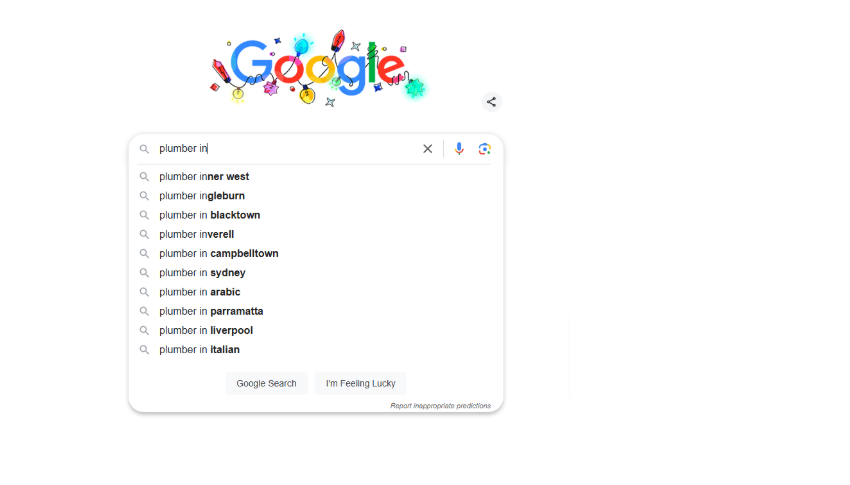Start voice search with microphone icon
The width and height of the screenshot is (850, 485).
tap(459, 149)
